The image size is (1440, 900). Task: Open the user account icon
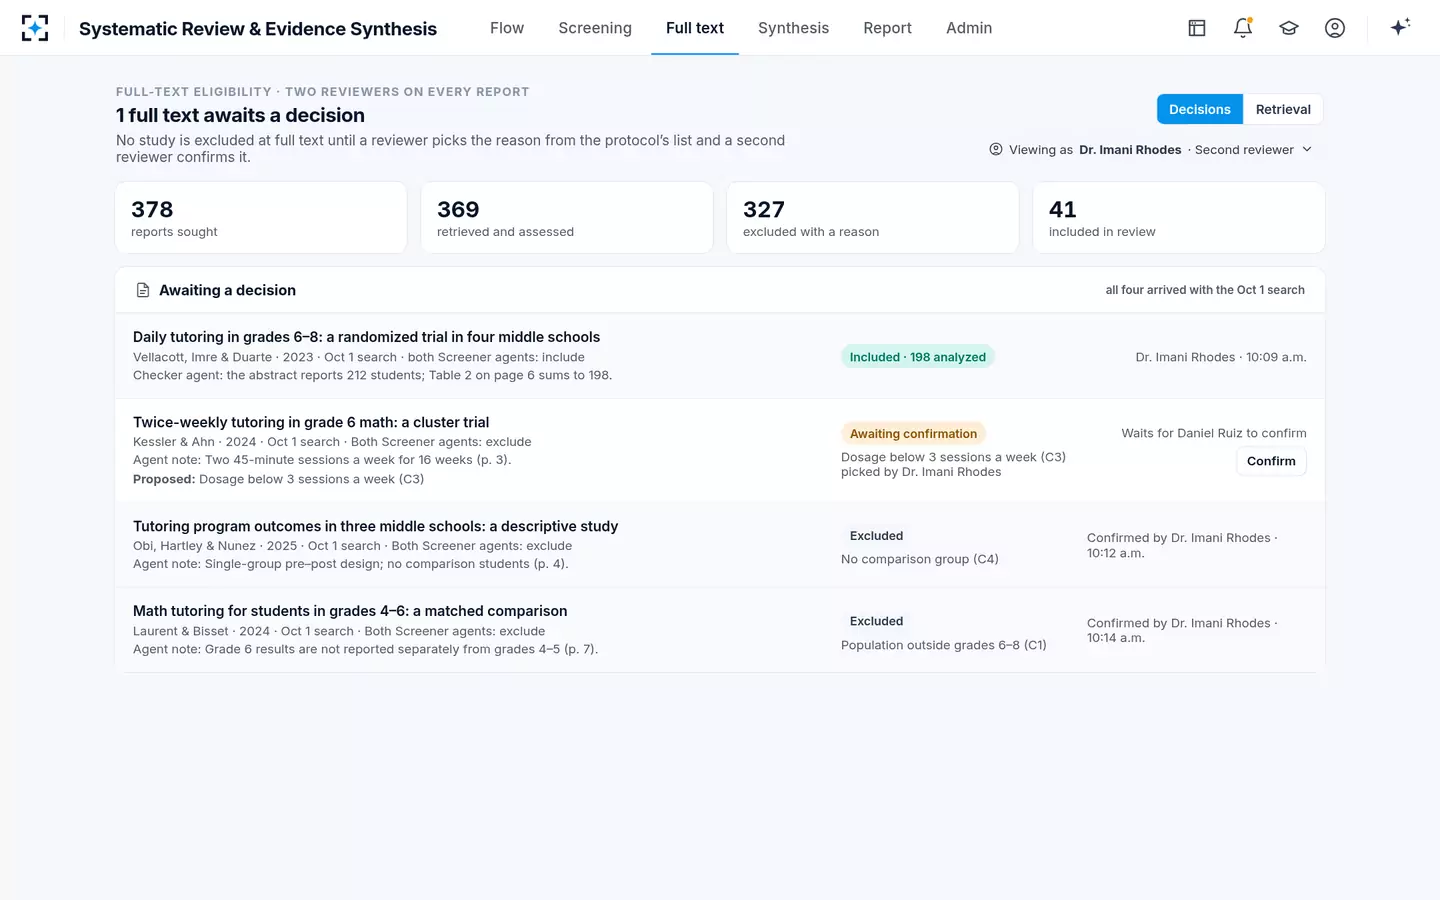pos(1335,28)
